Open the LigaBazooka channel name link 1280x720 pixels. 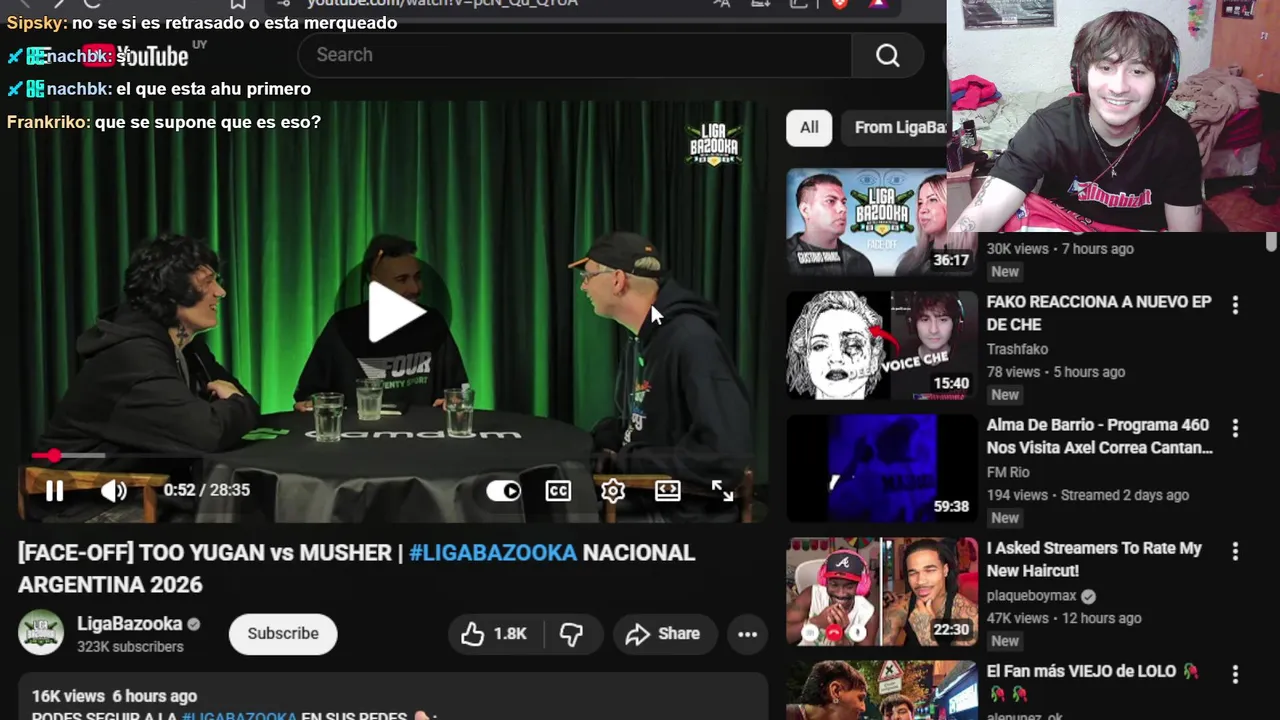pyautogui.click(x=130, y=624)
